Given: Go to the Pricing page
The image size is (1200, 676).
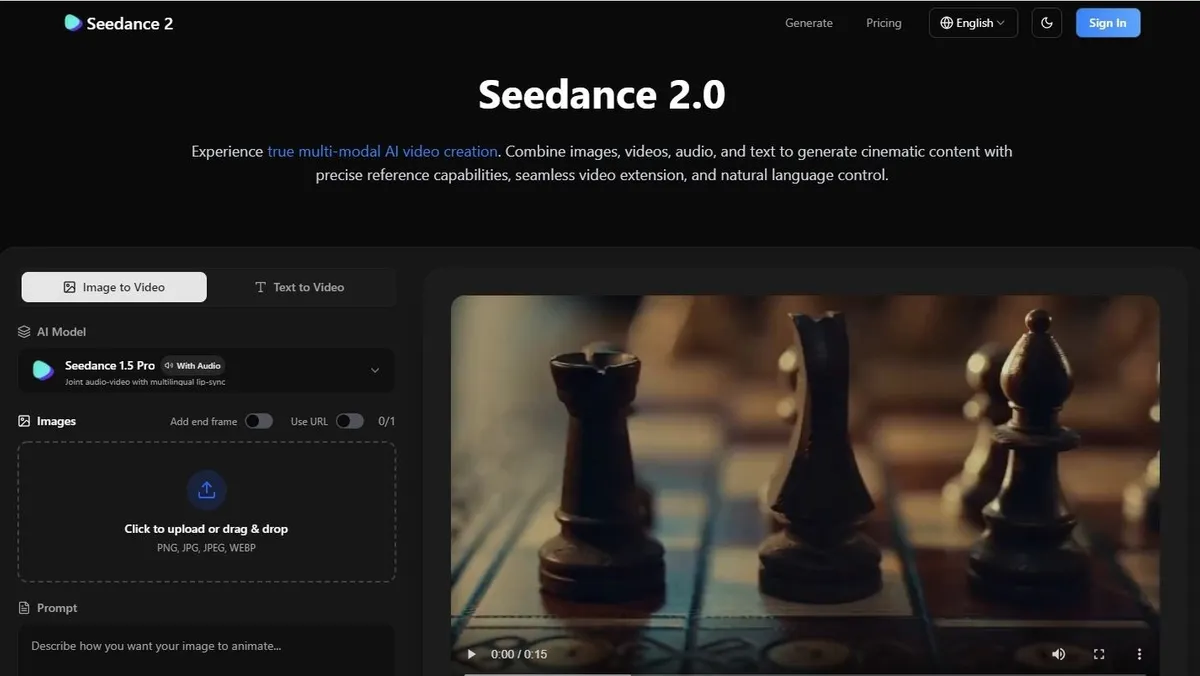Looking at the screenshot, I should [x=883, y=23].
